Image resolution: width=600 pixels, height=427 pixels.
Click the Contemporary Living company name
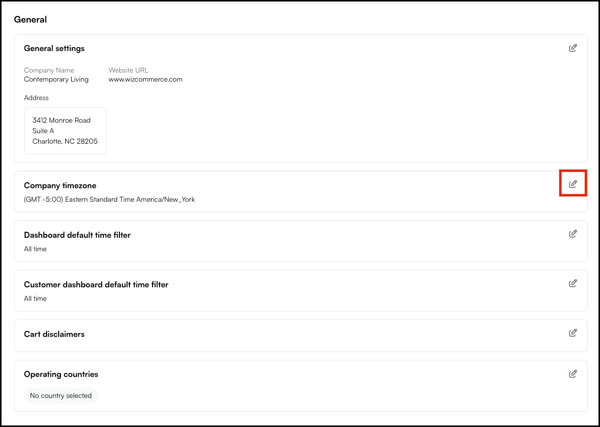(56, 79)
